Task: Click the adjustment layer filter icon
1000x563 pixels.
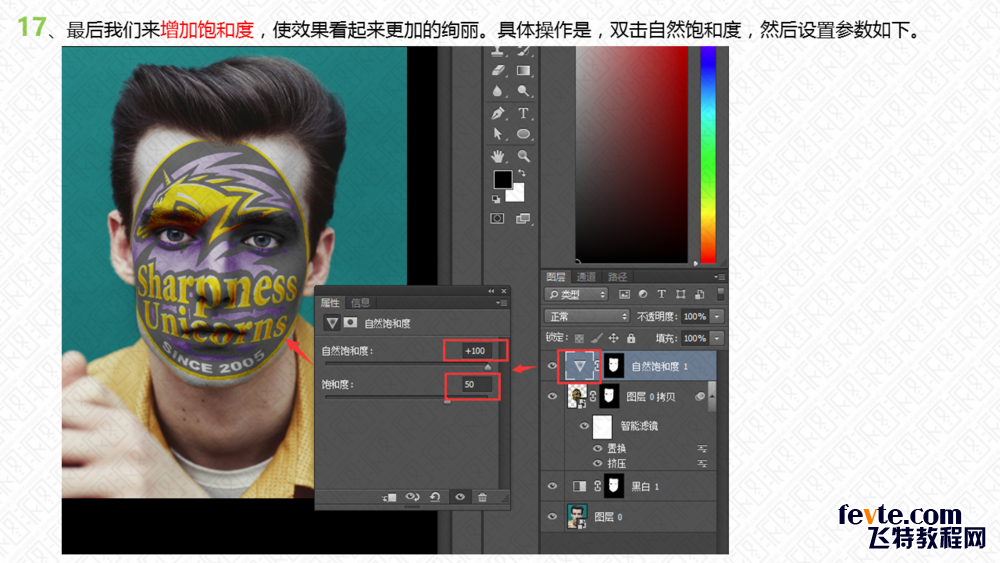Action: 643,295
